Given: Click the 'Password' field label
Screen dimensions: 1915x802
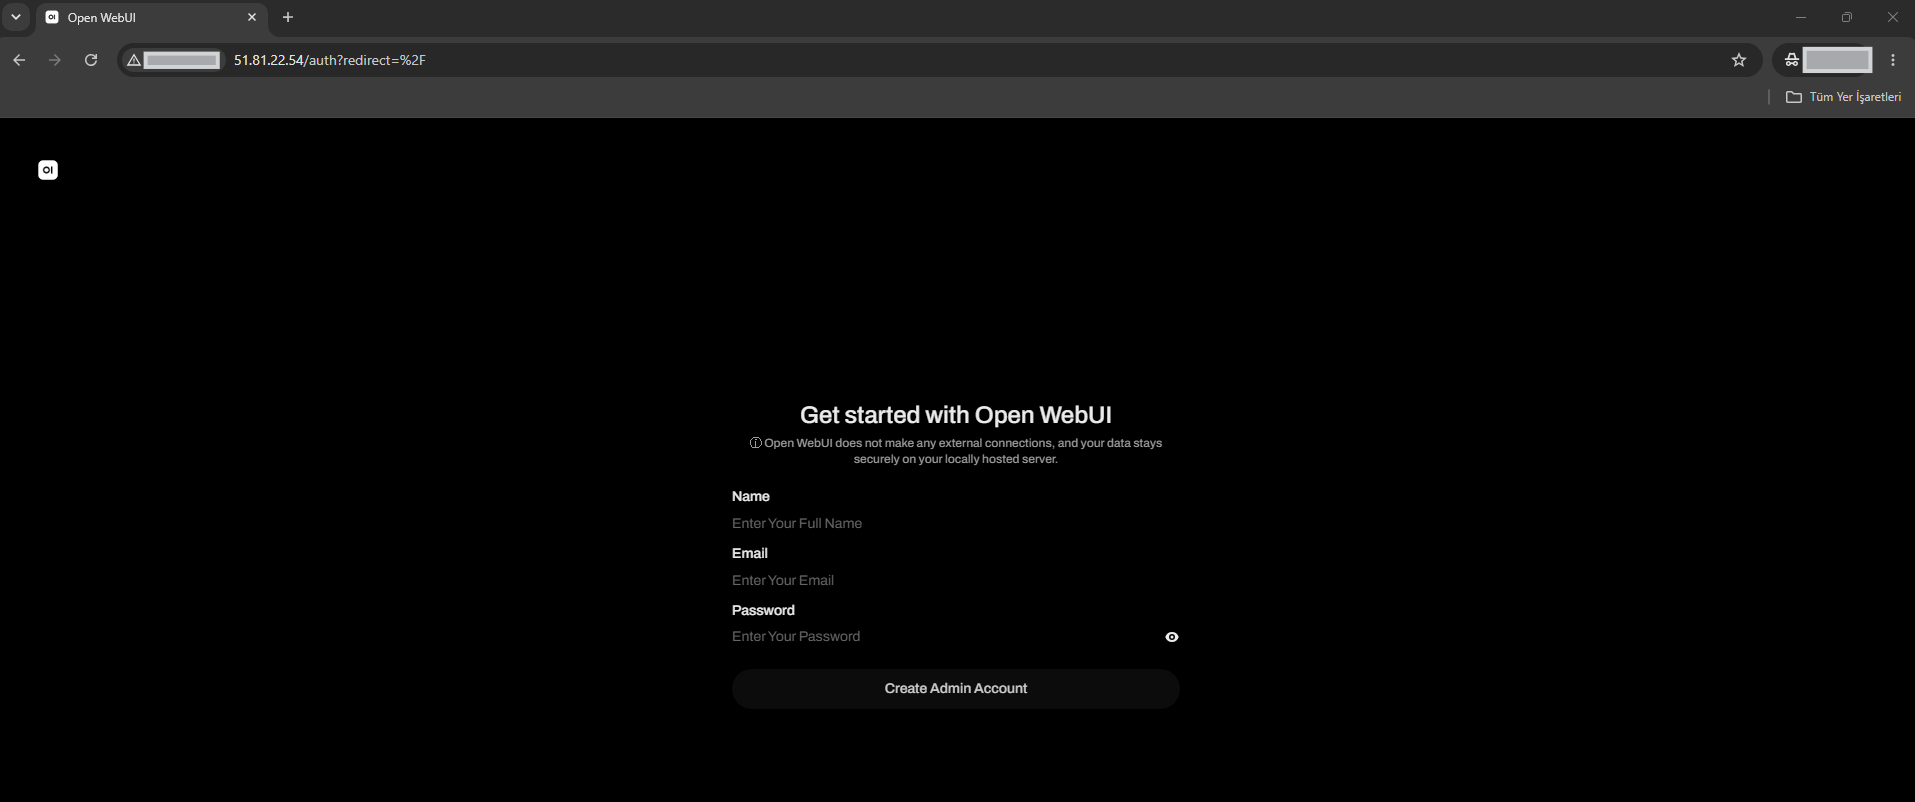Looking at the screenshot, I should 763,610.
